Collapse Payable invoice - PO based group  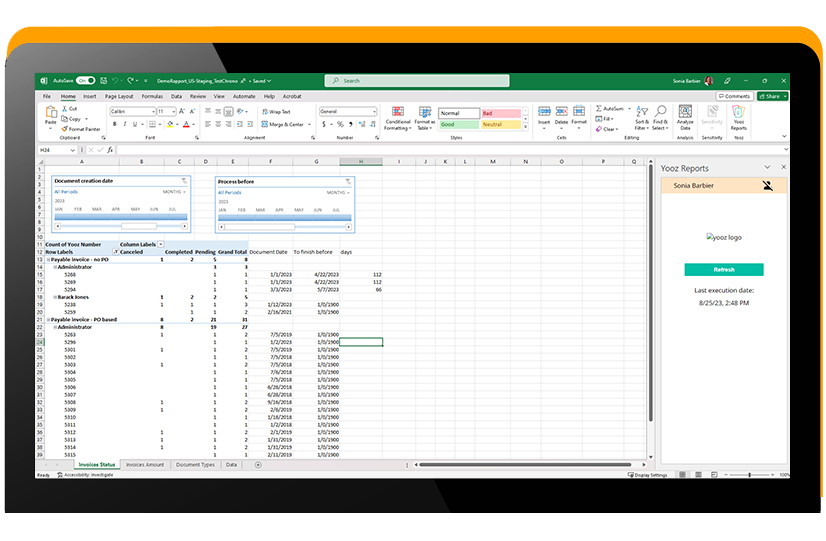coord(48,320)
